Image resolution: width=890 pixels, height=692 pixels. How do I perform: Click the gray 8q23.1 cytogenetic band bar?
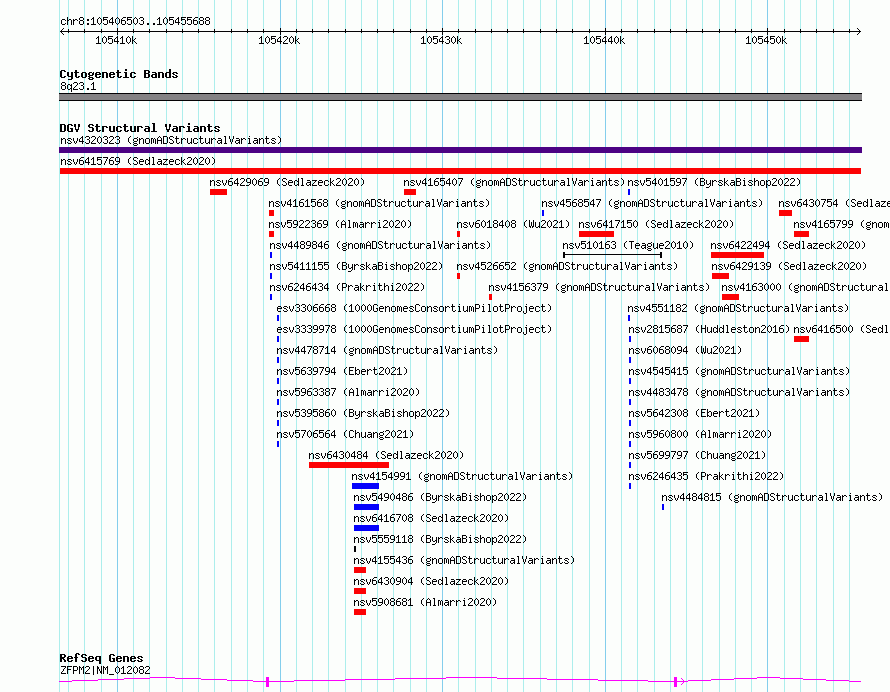[x=460, y=97]
